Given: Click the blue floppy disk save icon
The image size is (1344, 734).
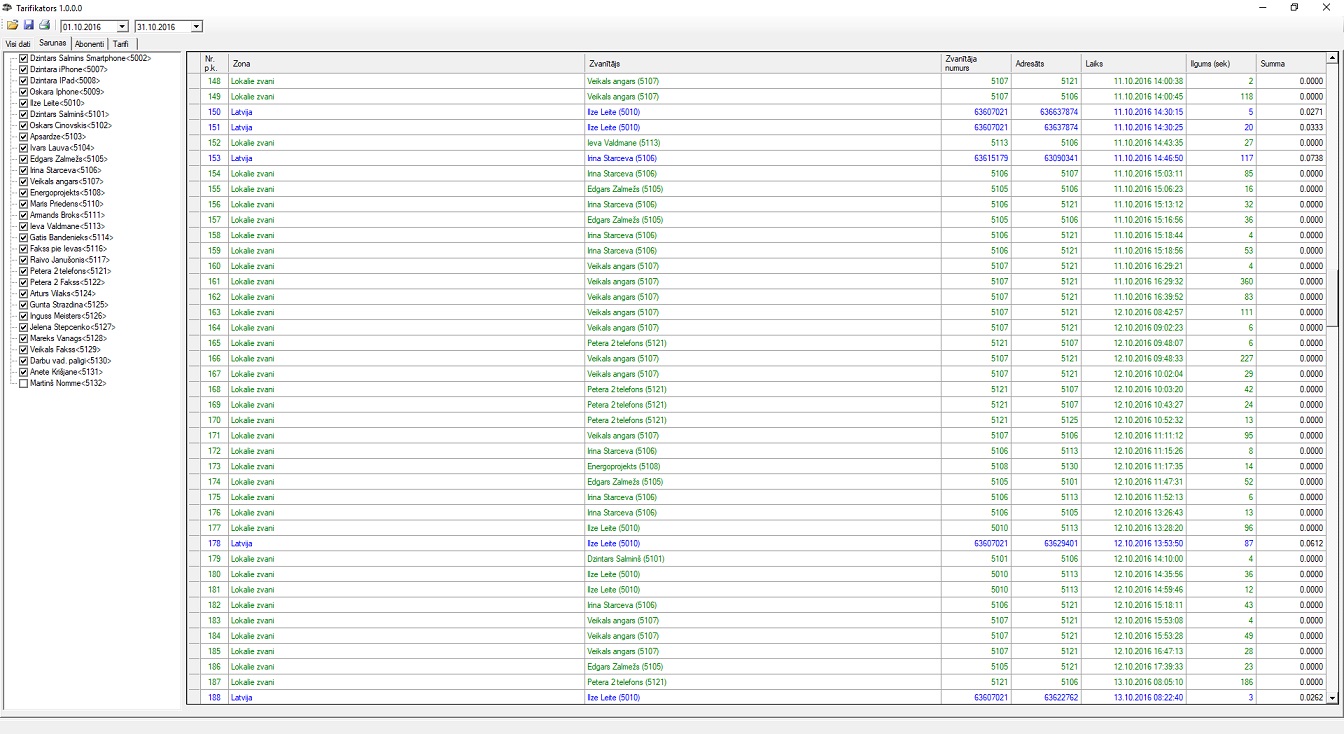Looking at the screenshot, I should coord(29,25).
